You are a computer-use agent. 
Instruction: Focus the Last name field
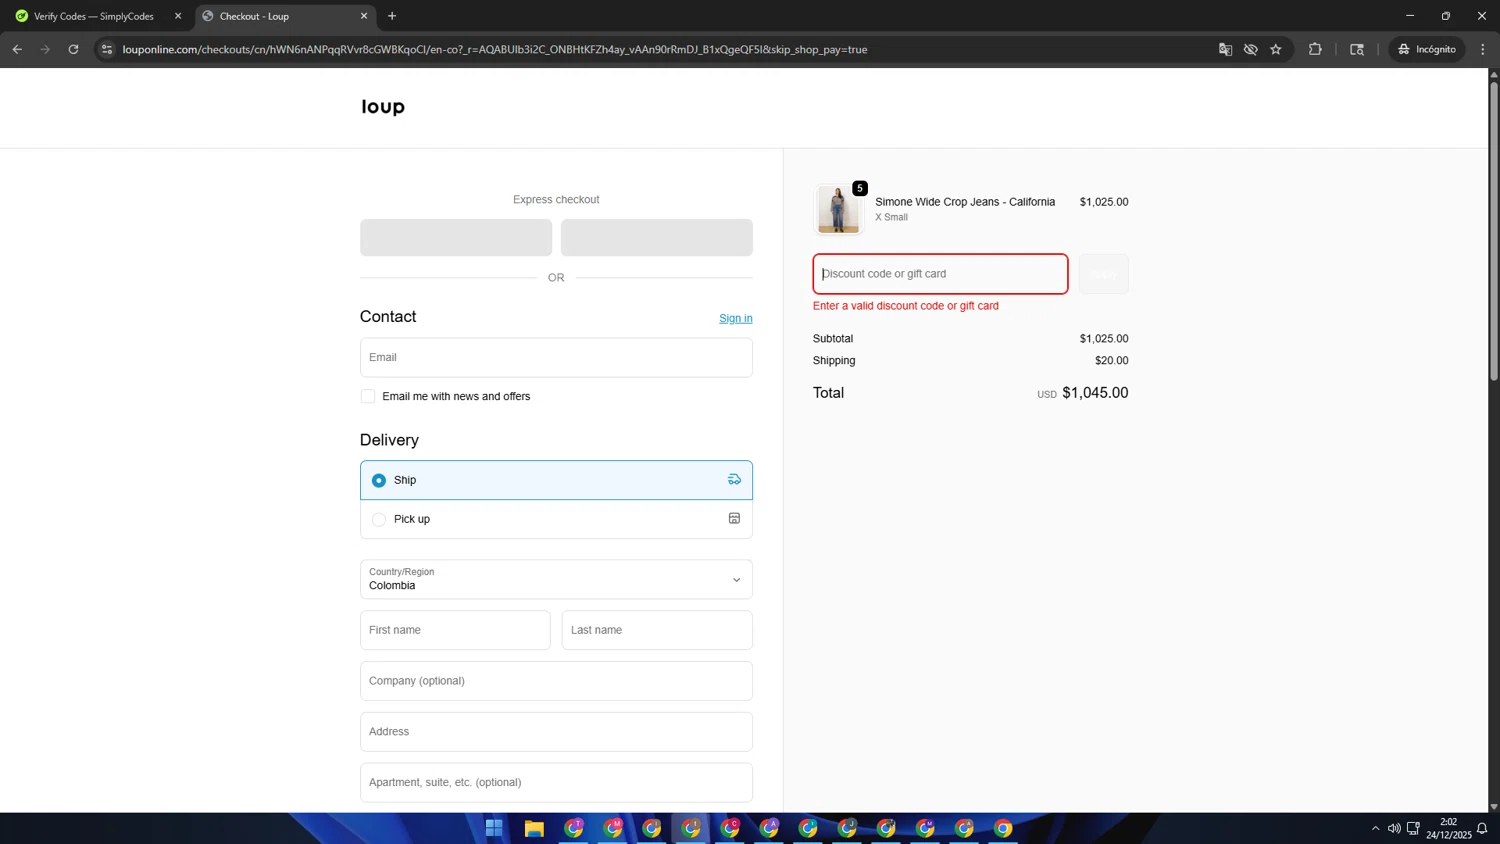pyautogui.click(x=657, y=630)
